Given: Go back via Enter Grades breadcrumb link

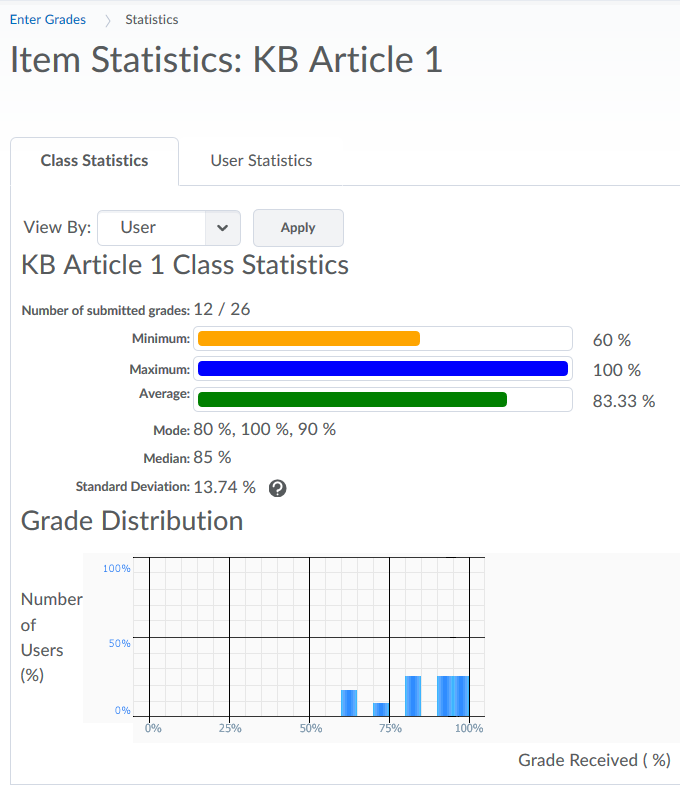Looking at the screenshot, I should tap(47, 20).
